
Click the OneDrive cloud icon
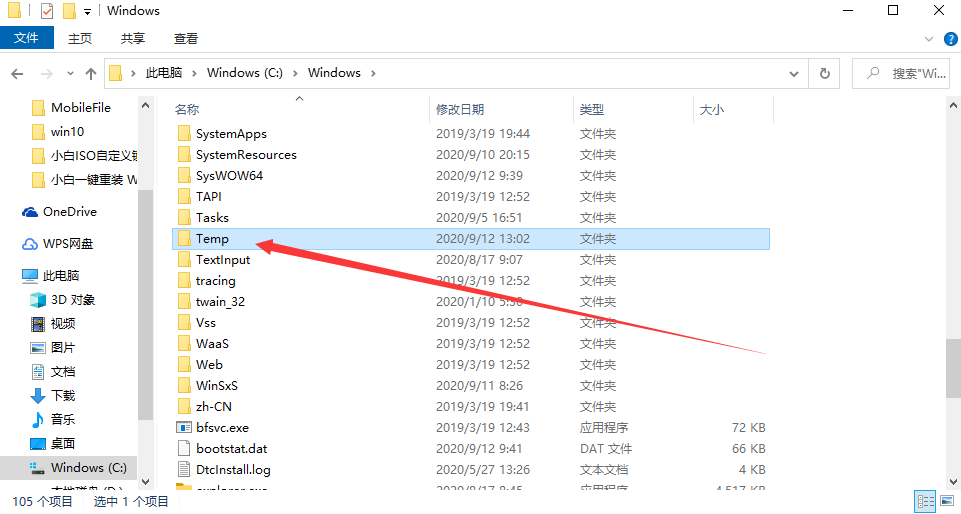(30, 212)
